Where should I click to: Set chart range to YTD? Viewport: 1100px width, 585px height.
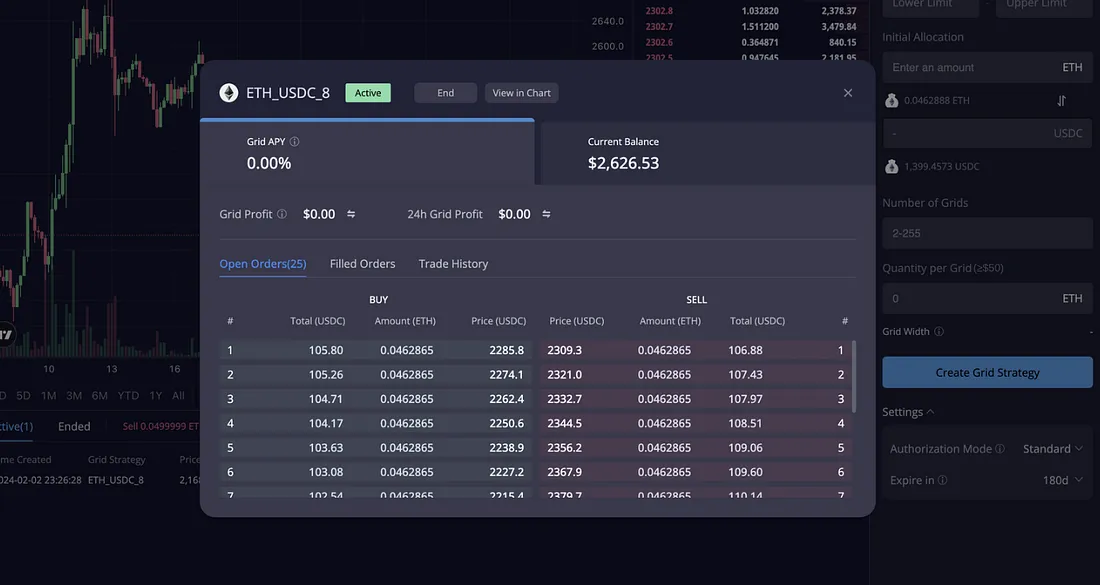click(128, 396)
